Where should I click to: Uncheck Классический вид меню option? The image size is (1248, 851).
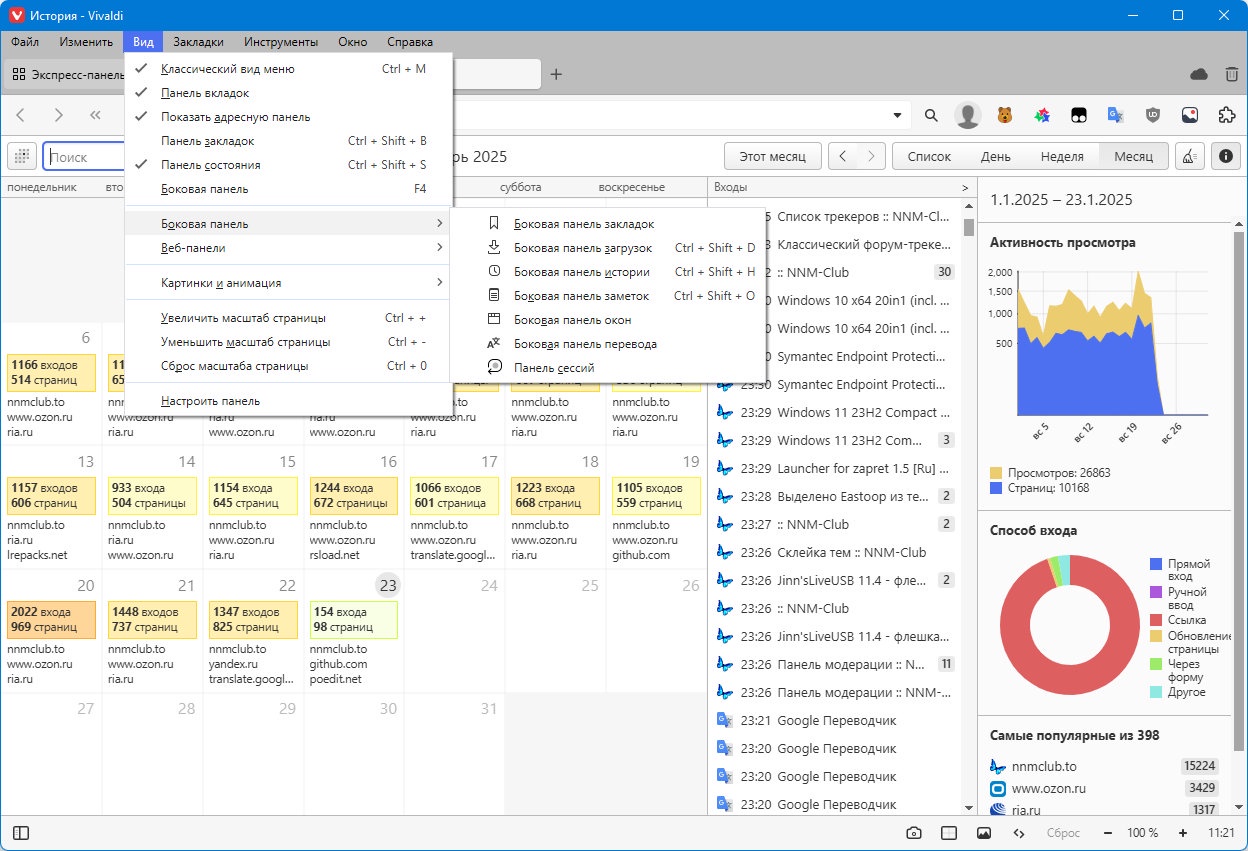(x=289, y=69)
